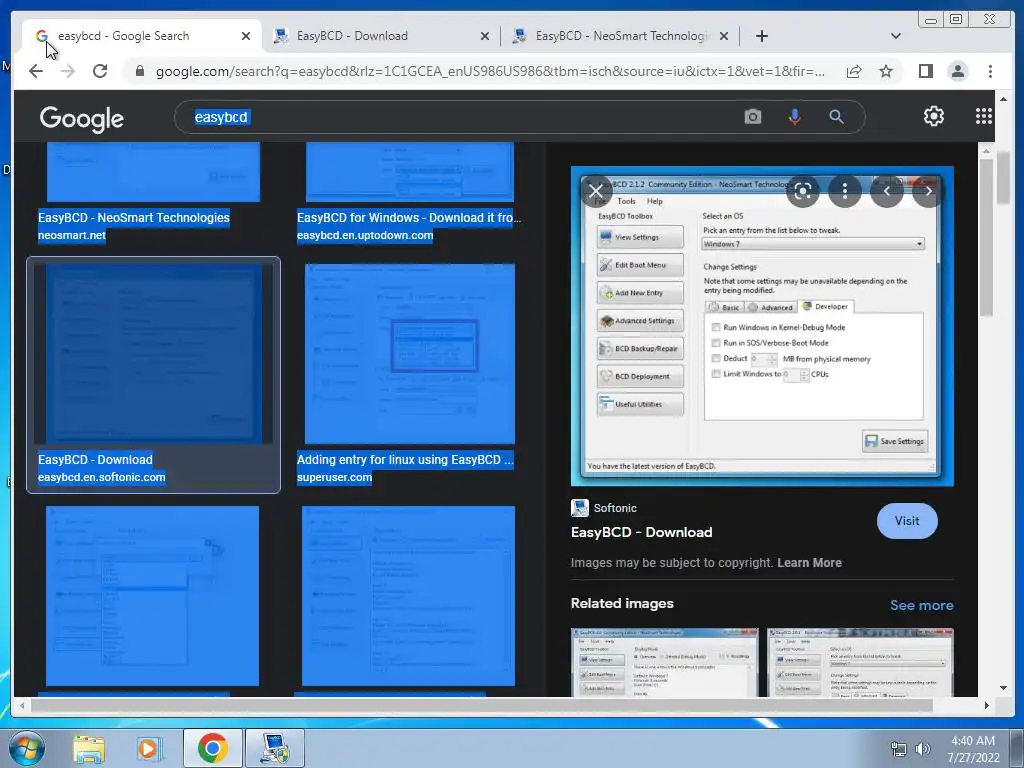Open superuser.com source link
This screenshot has width=1024, height=768.
334,477
